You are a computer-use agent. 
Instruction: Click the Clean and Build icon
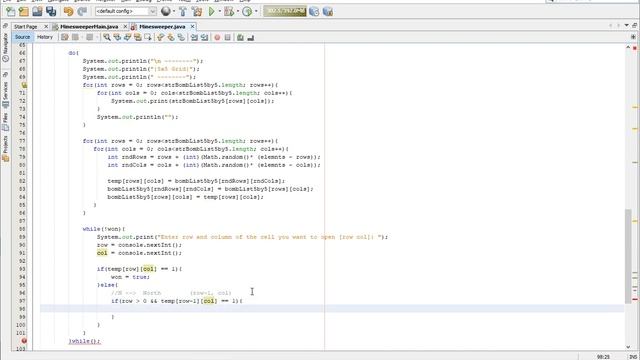point(197,11)
